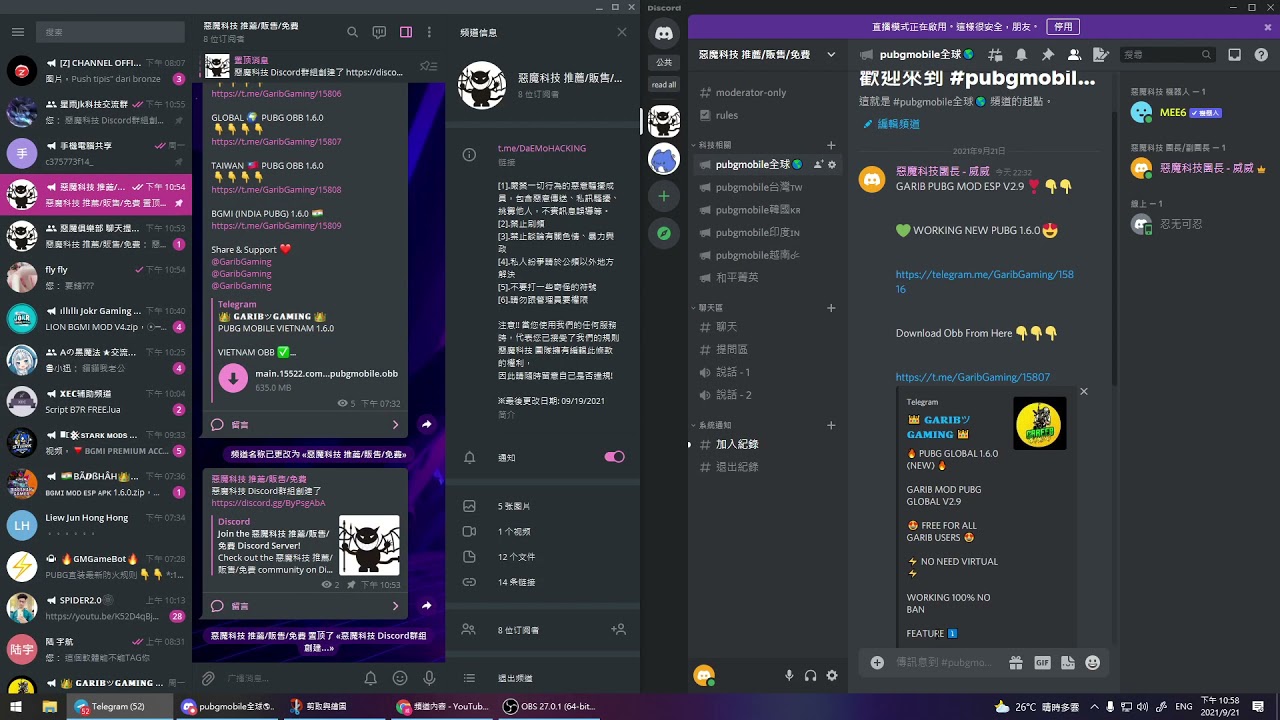The width and height of the screenshot is (1280, 720).
Task: Add a server in Discord
Action: [664, 197]
